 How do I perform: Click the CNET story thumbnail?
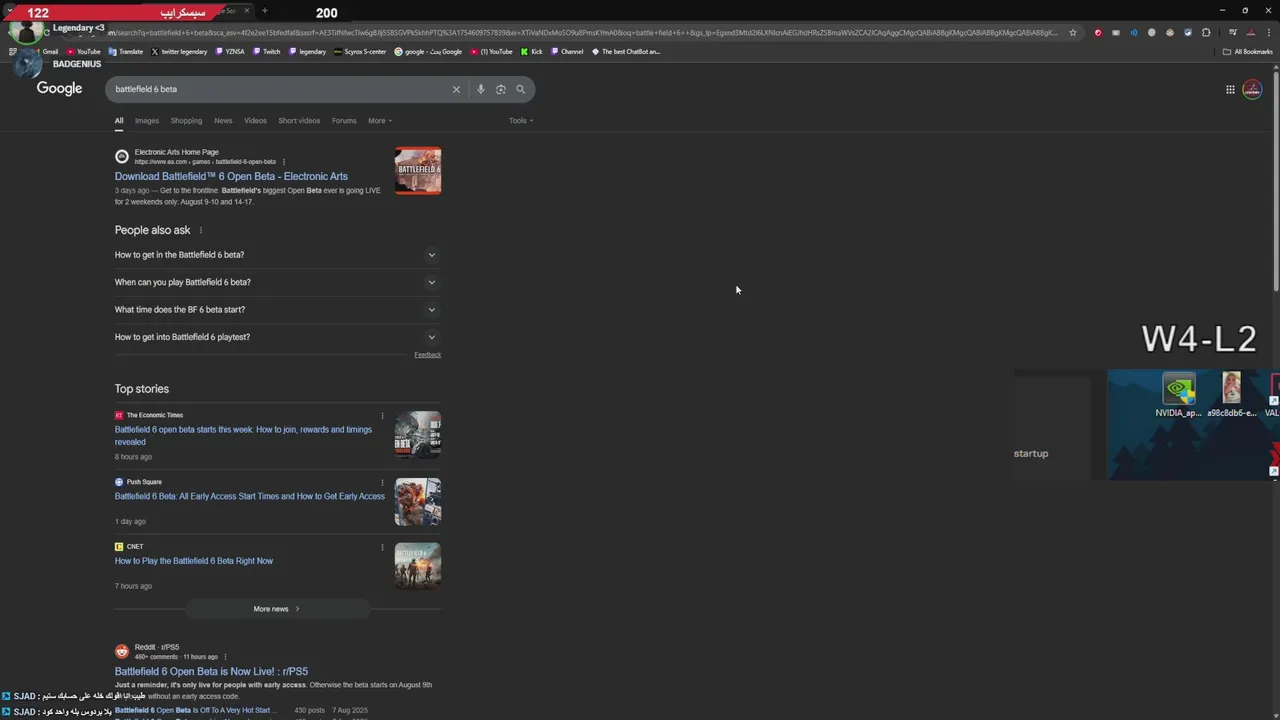(418, 566)
